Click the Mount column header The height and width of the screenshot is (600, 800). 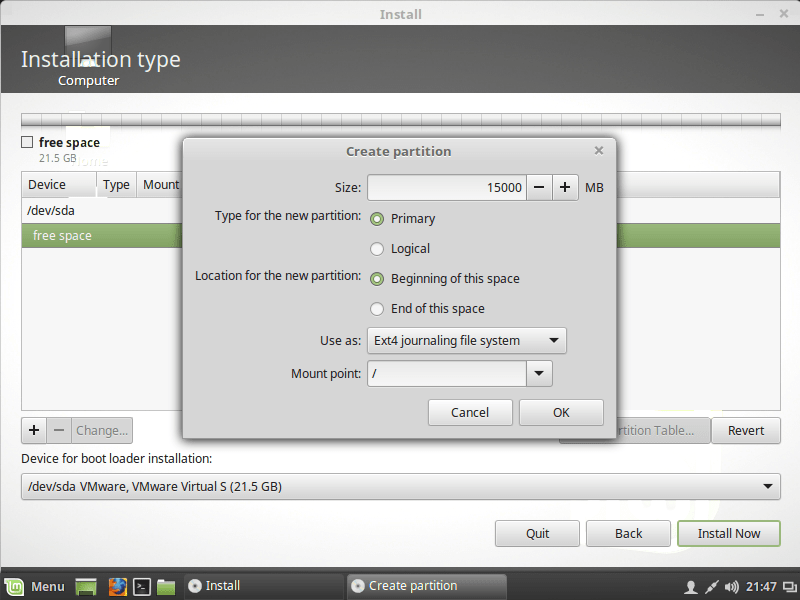pos(160,185)
